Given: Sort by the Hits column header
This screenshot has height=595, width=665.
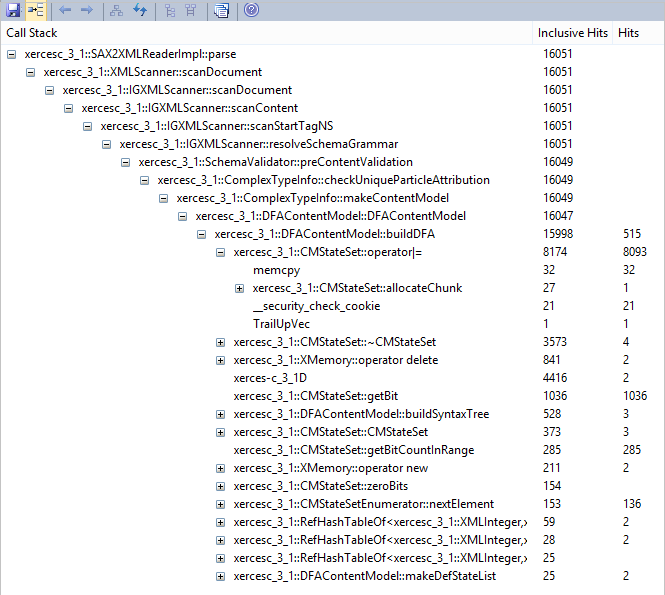Looking at the screenshot, I should [629, 33].
